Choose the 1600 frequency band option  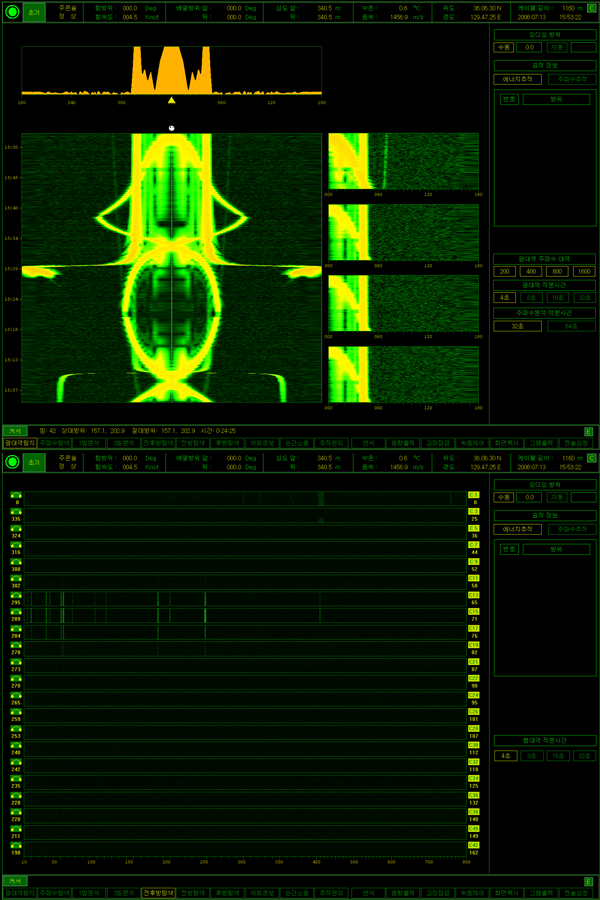click(x=584, y=271)
